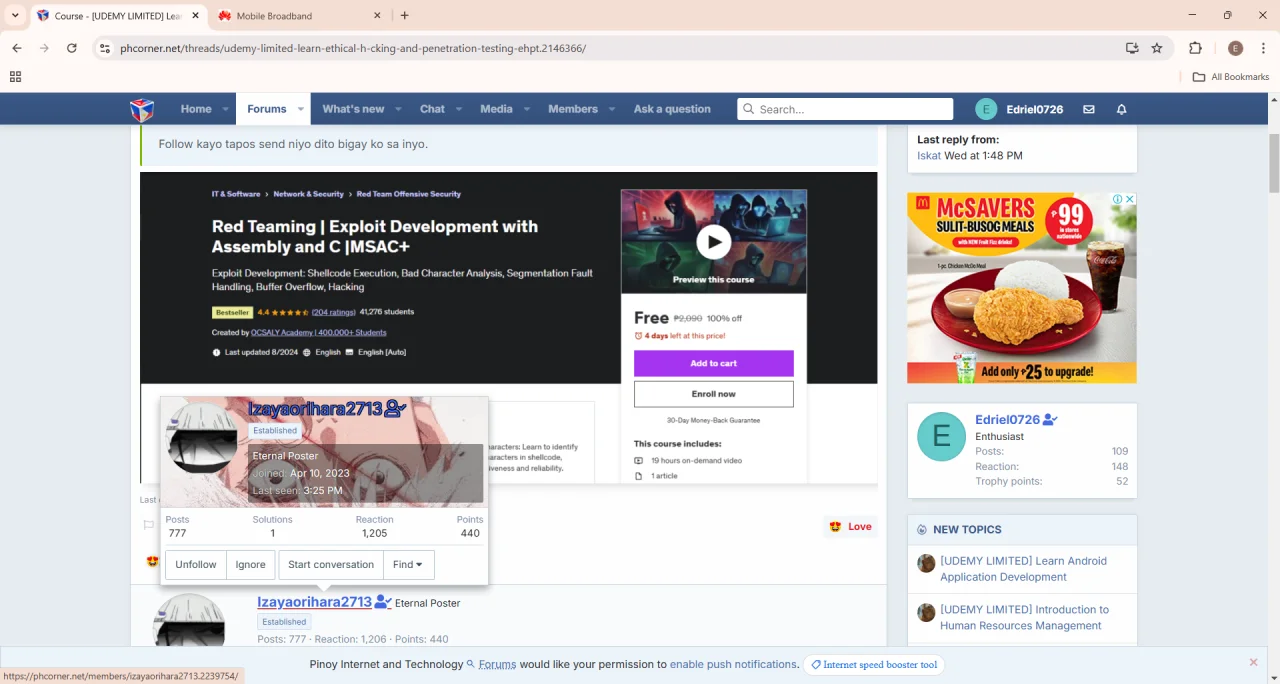Click the Forums link in notification bar
The width and height of the screenshot is (1280, 684).
click(x=497, y=664)
